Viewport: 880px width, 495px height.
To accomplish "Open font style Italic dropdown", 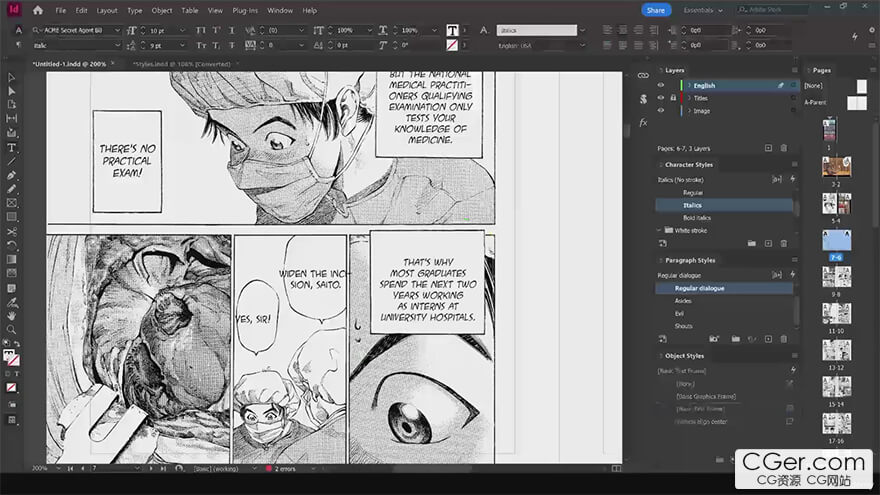I will point(117,45).
